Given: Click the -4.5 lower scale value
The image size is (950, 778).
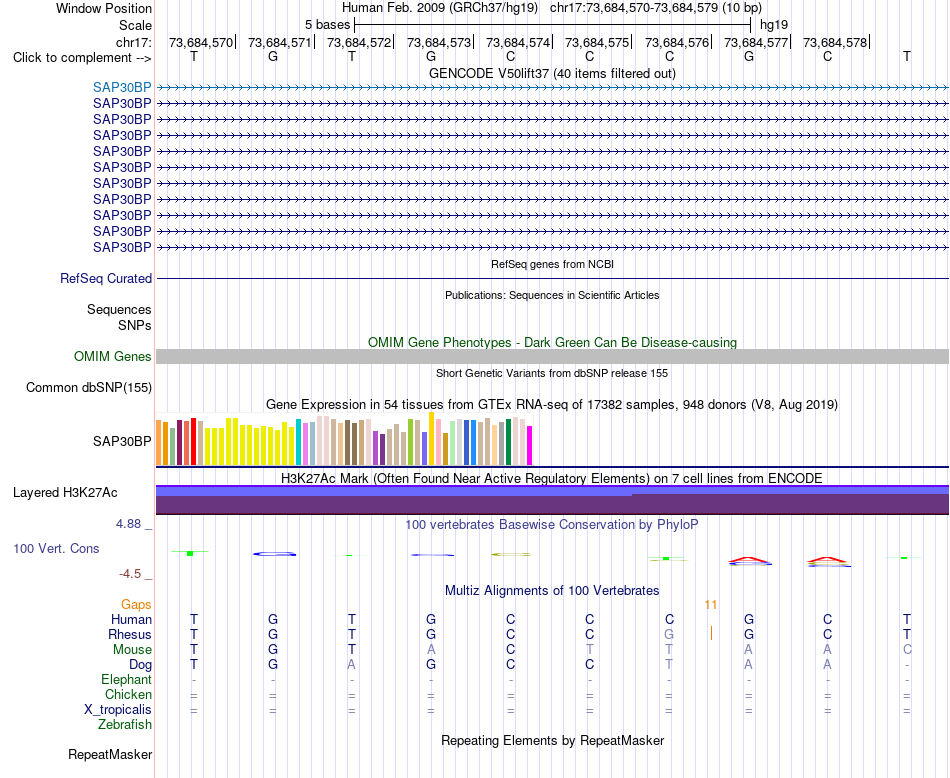Looking at the screenshot, I should 130,574.
